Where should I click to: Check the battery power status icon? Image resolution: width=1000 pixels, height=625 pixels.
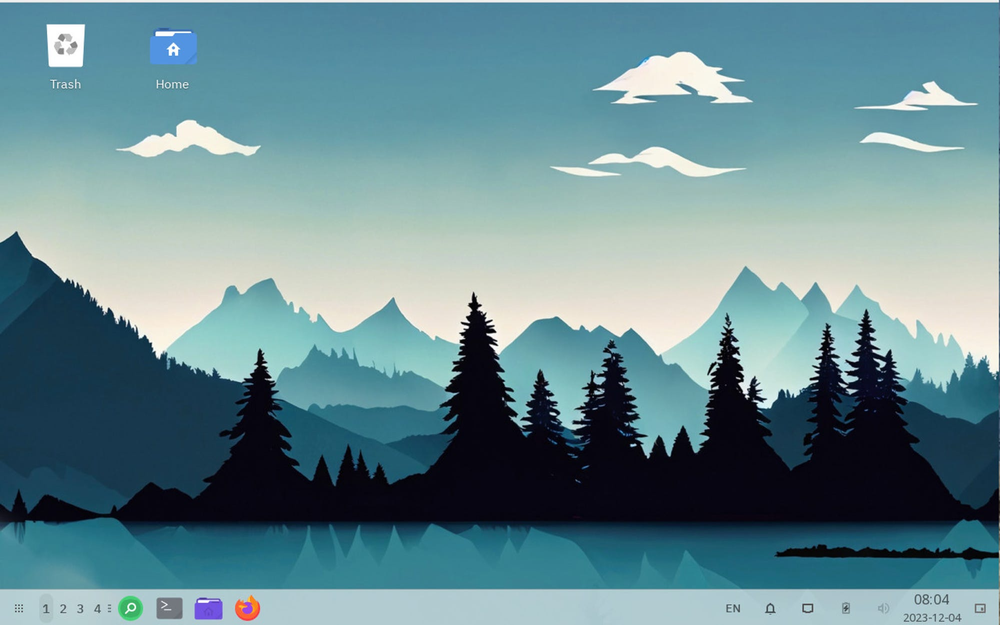pyautogui.click(x=846, y=609)
